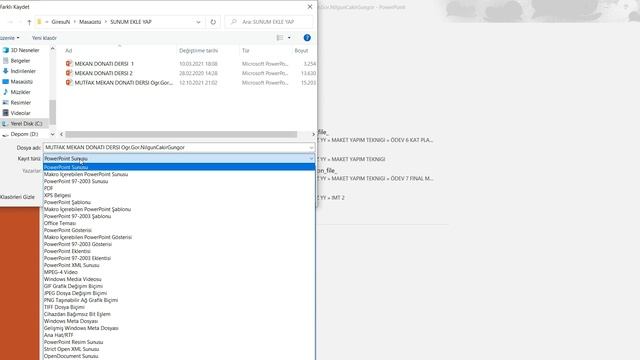The width and height of the screenshot is (640, 360).
Task: Open view options dropdown arrow
Action: [x=289, y=38]
